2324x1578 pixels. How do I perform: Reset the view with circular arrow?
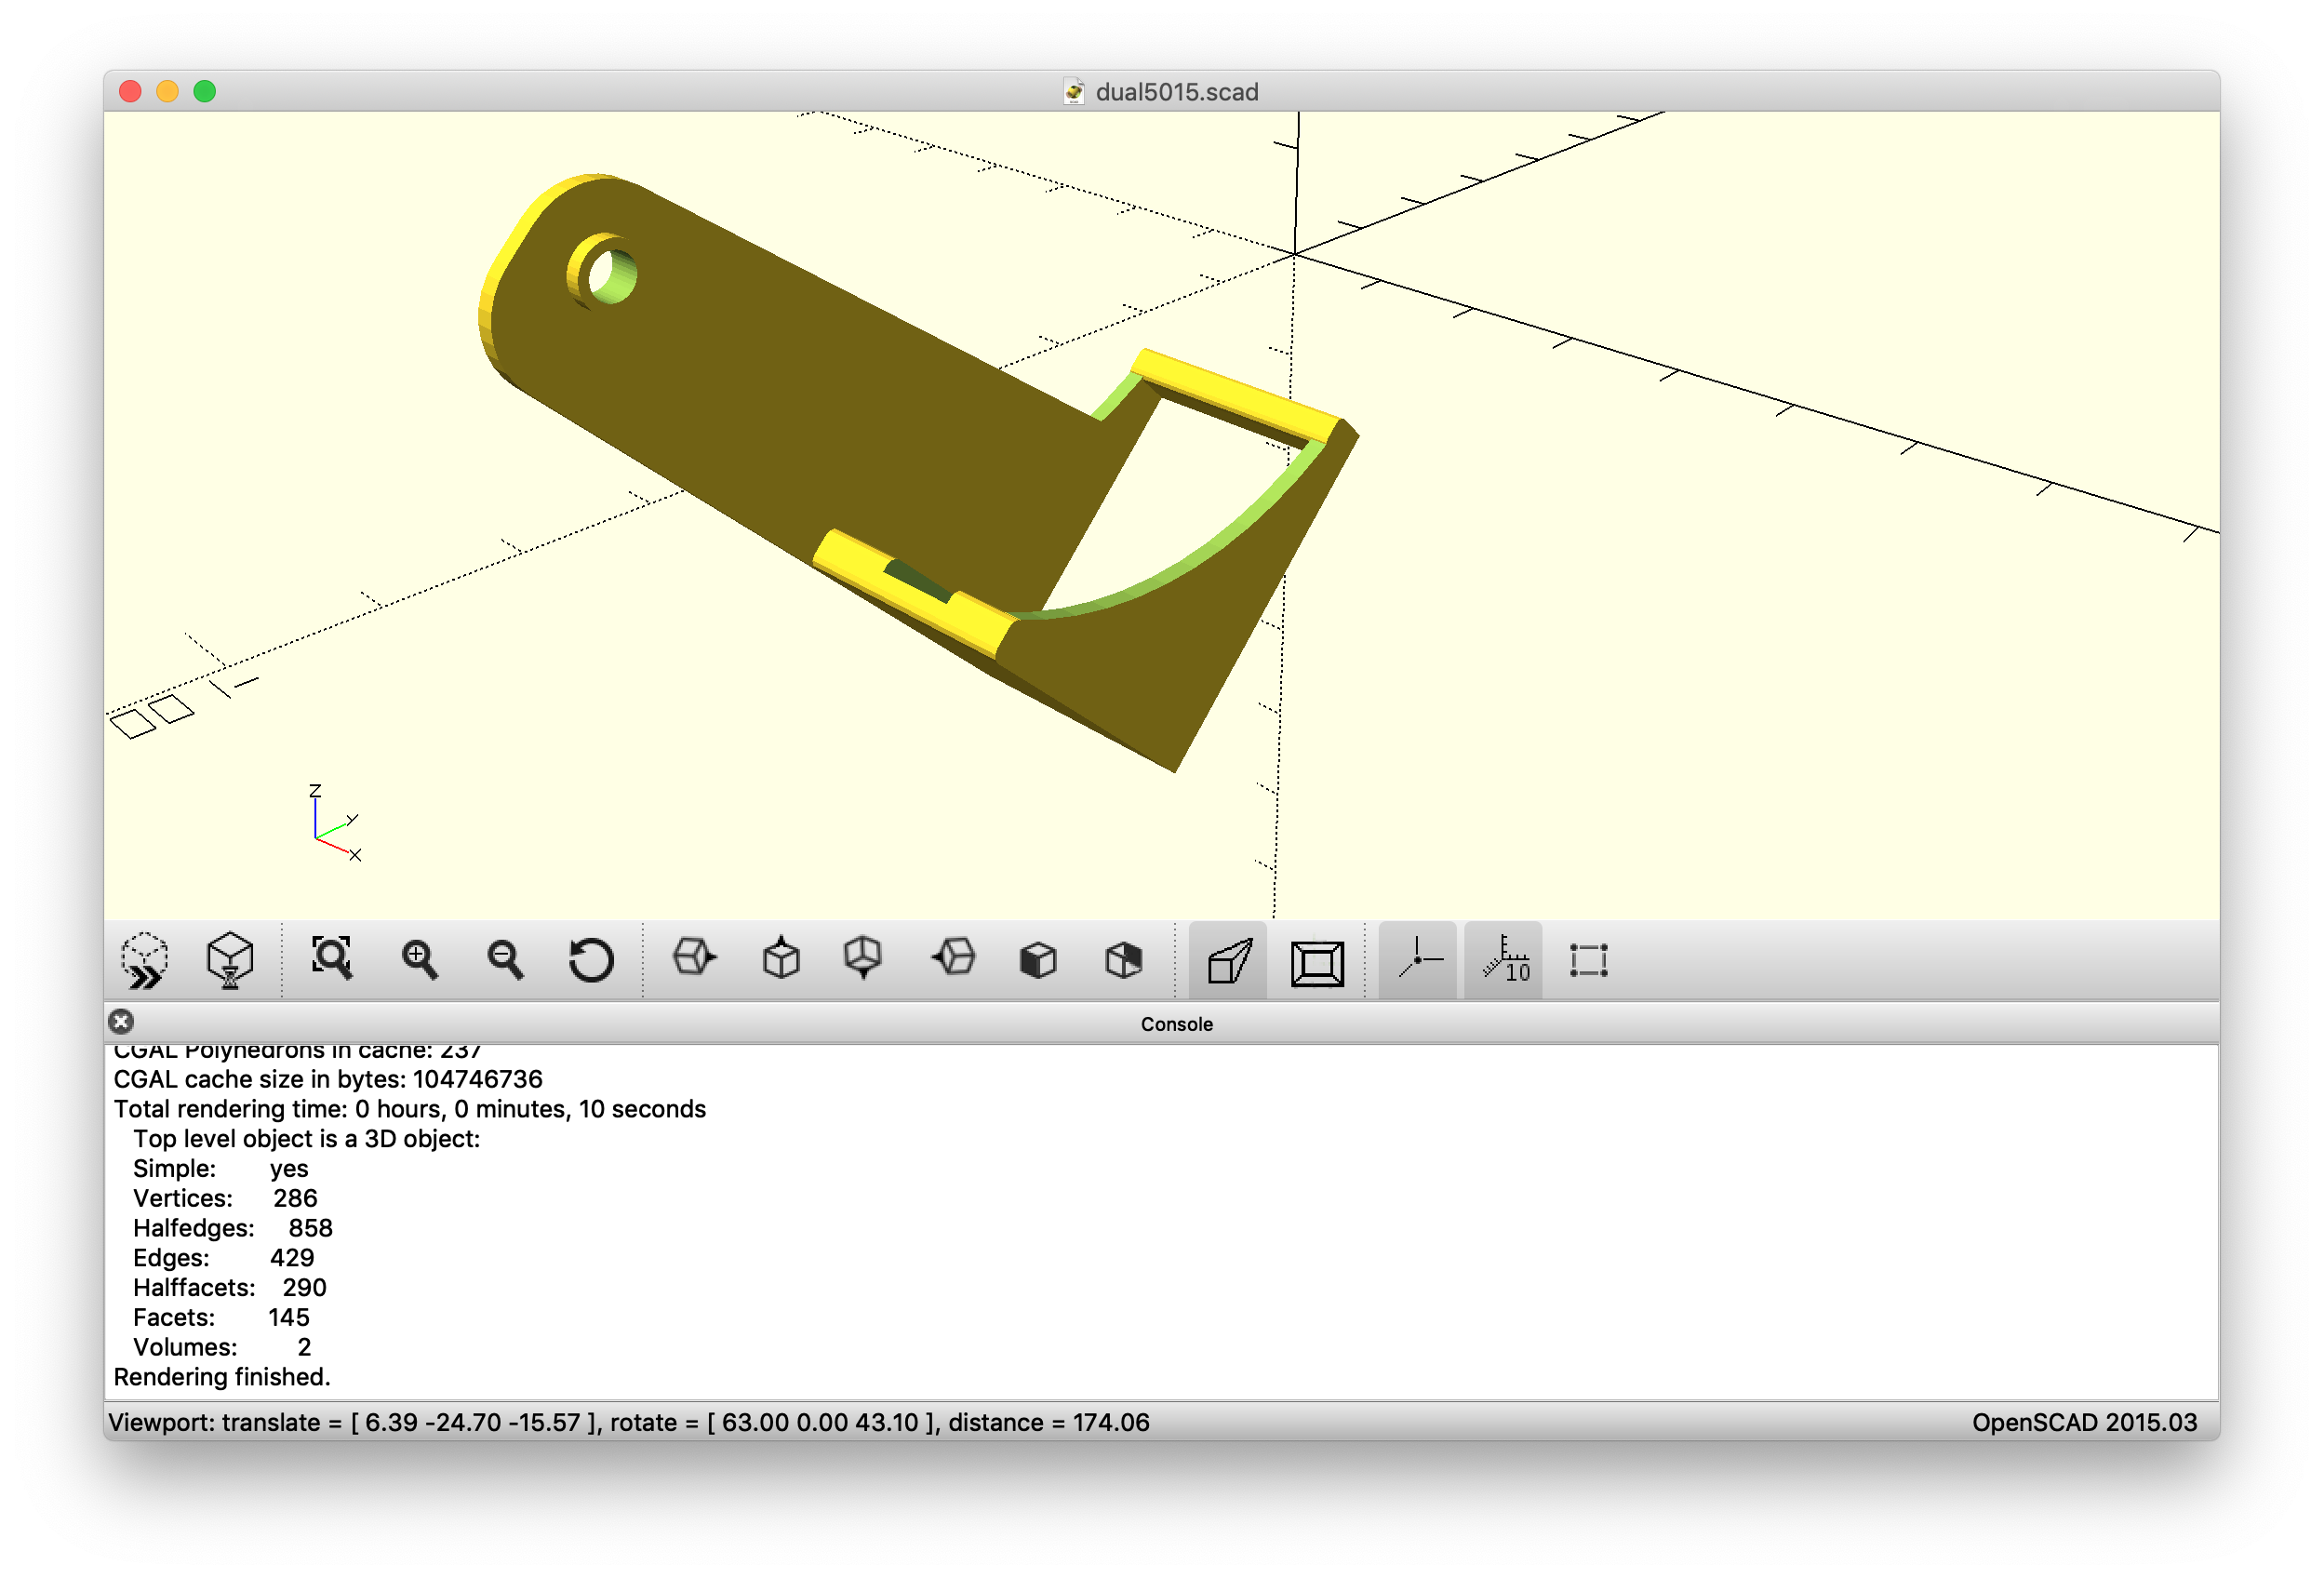click(591, 960)
